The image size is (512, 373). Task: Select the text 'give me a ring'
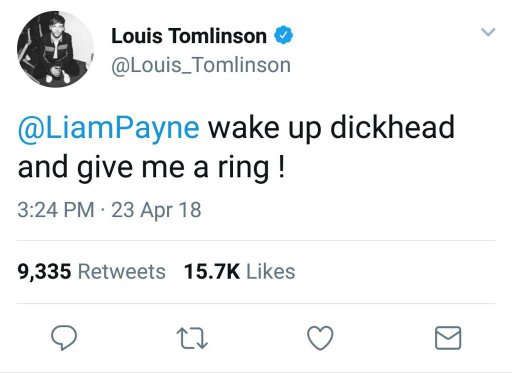[x=173, y=168]
